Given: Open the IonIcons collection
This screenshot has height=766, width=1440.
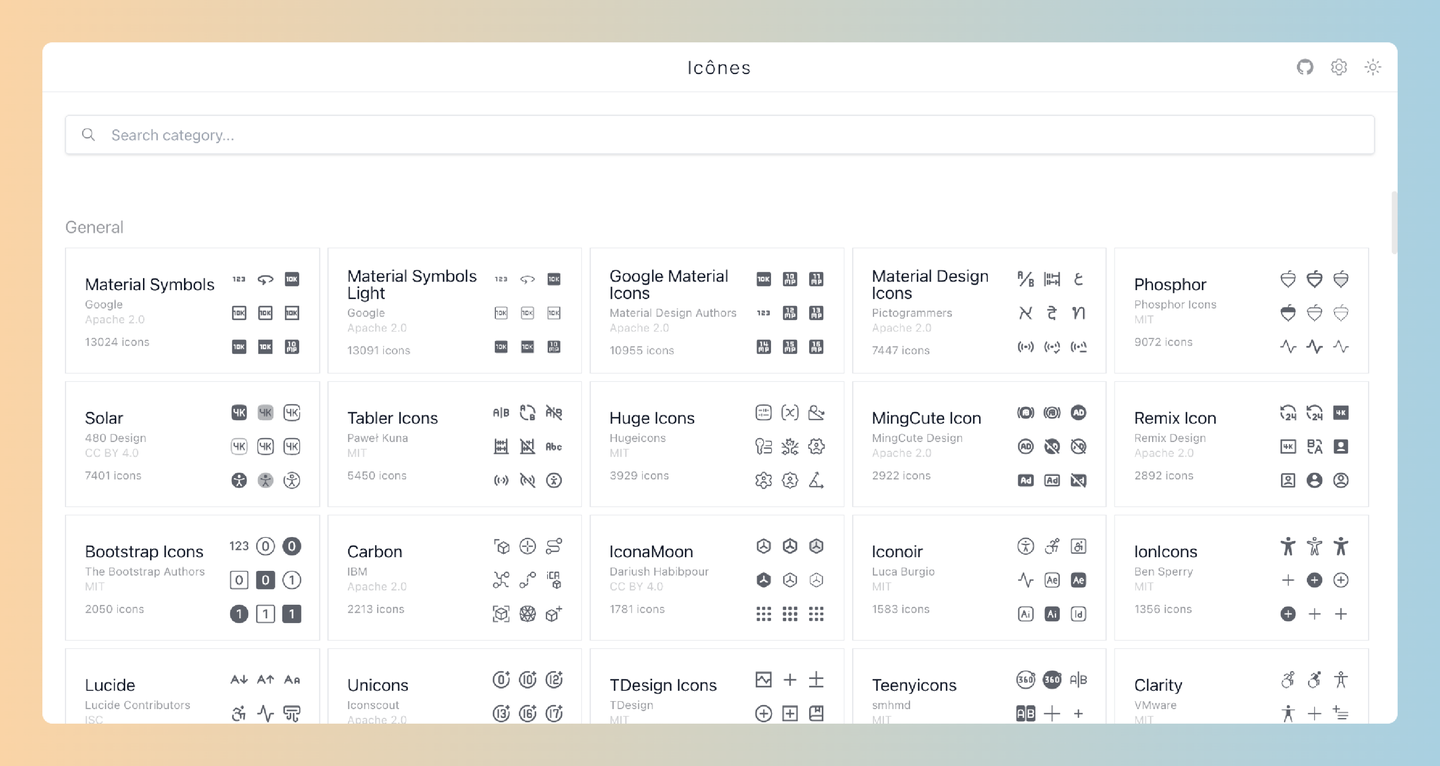Looking at the screenshot, I should click(1241, 577).
